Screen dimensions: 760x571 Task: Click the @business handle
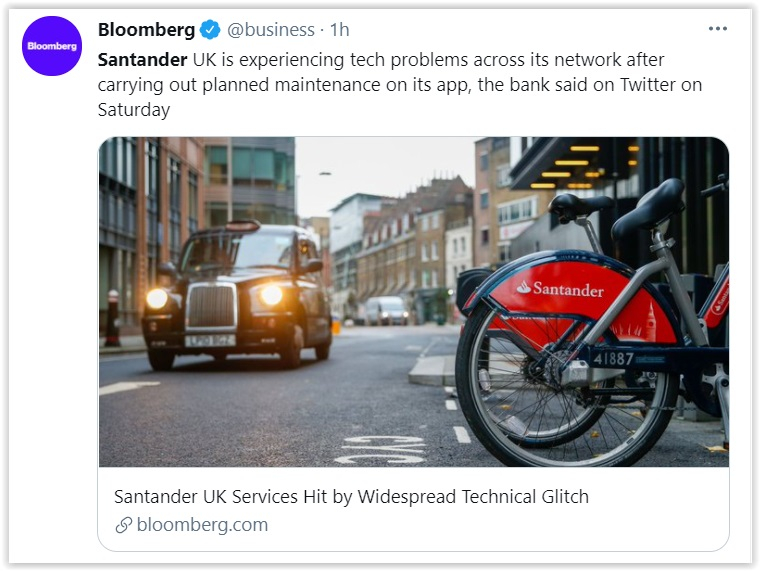tap(271, 30)
